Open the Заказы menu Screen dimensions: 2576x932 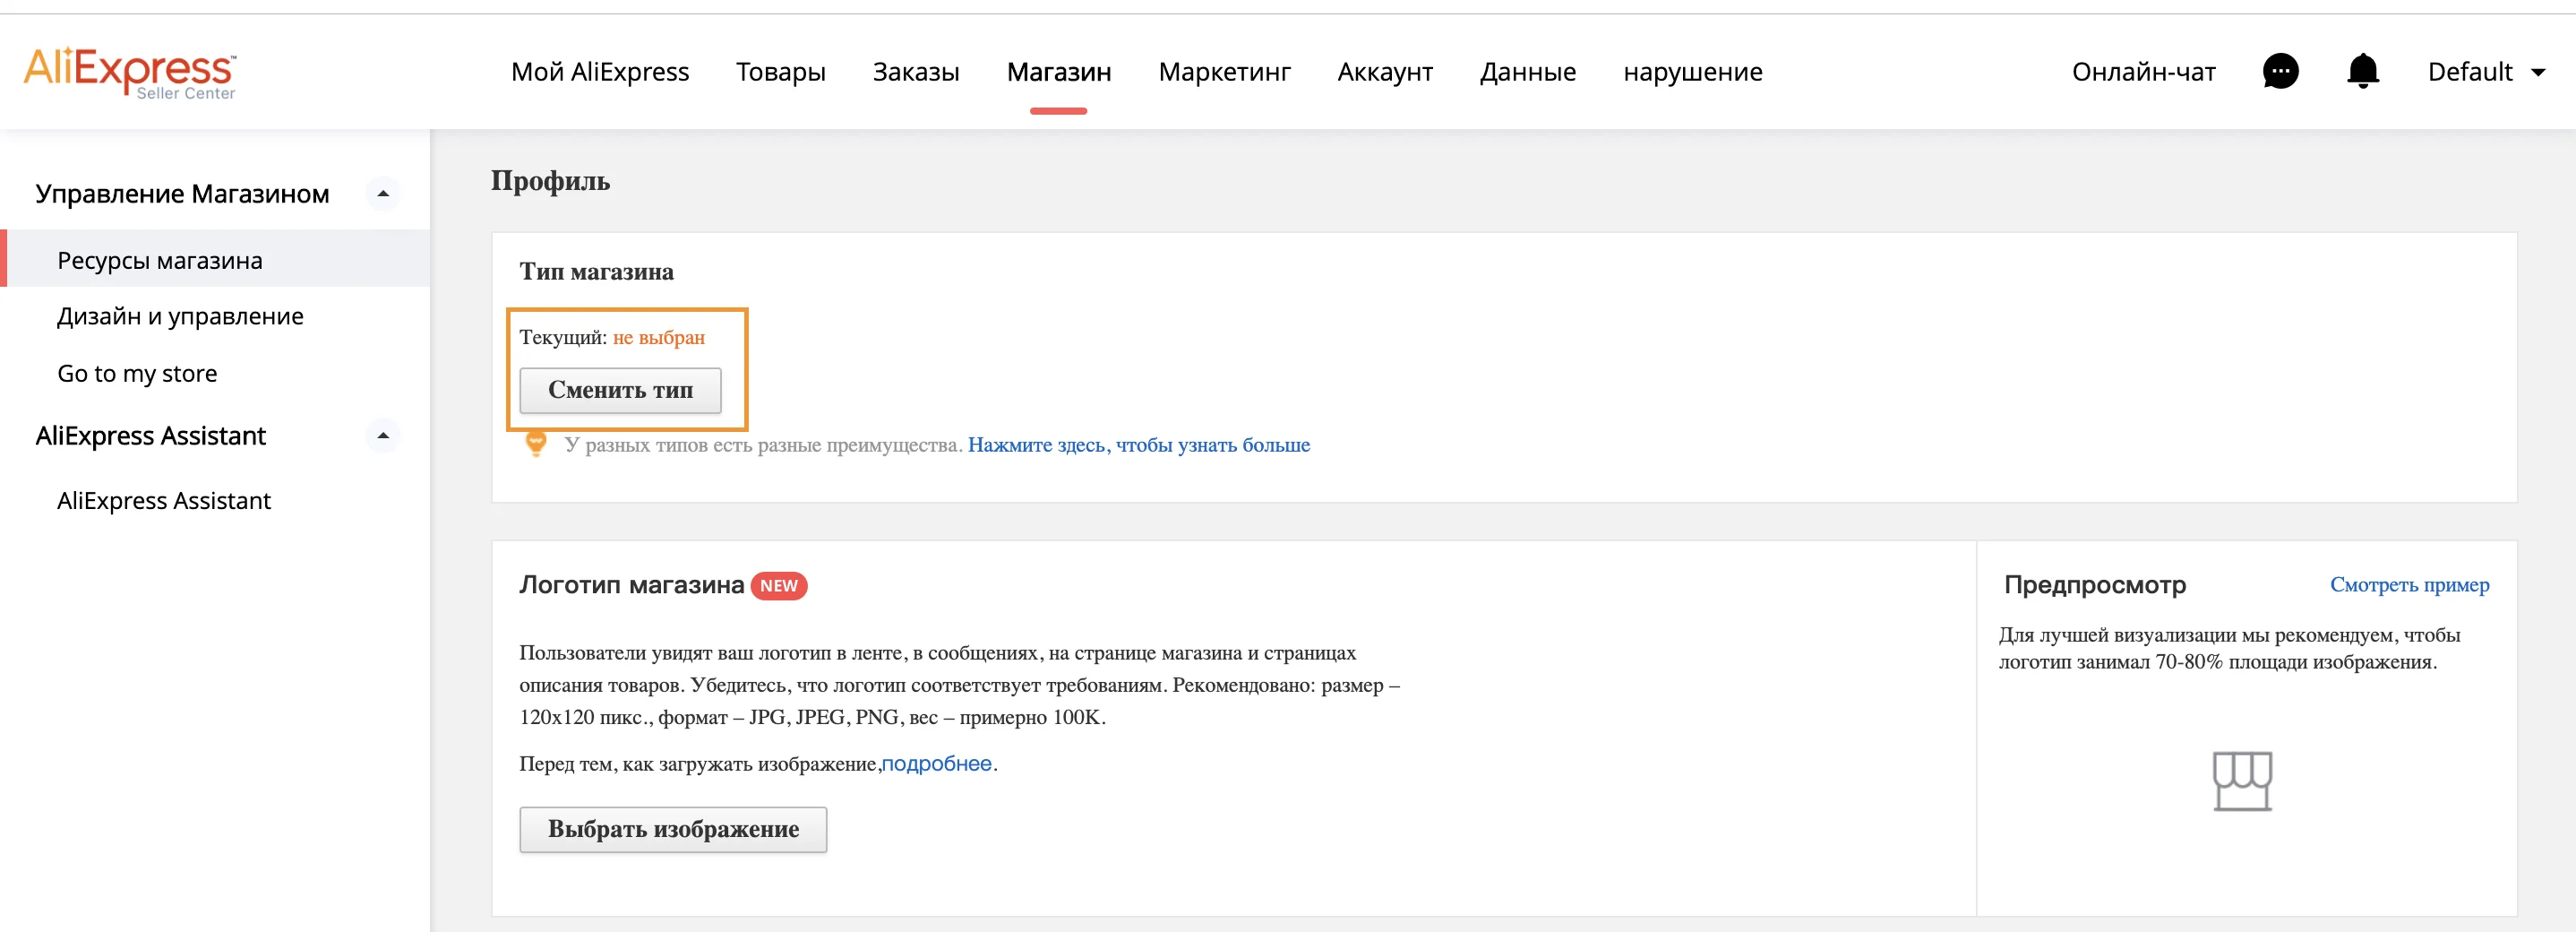(x=916, y=72)
